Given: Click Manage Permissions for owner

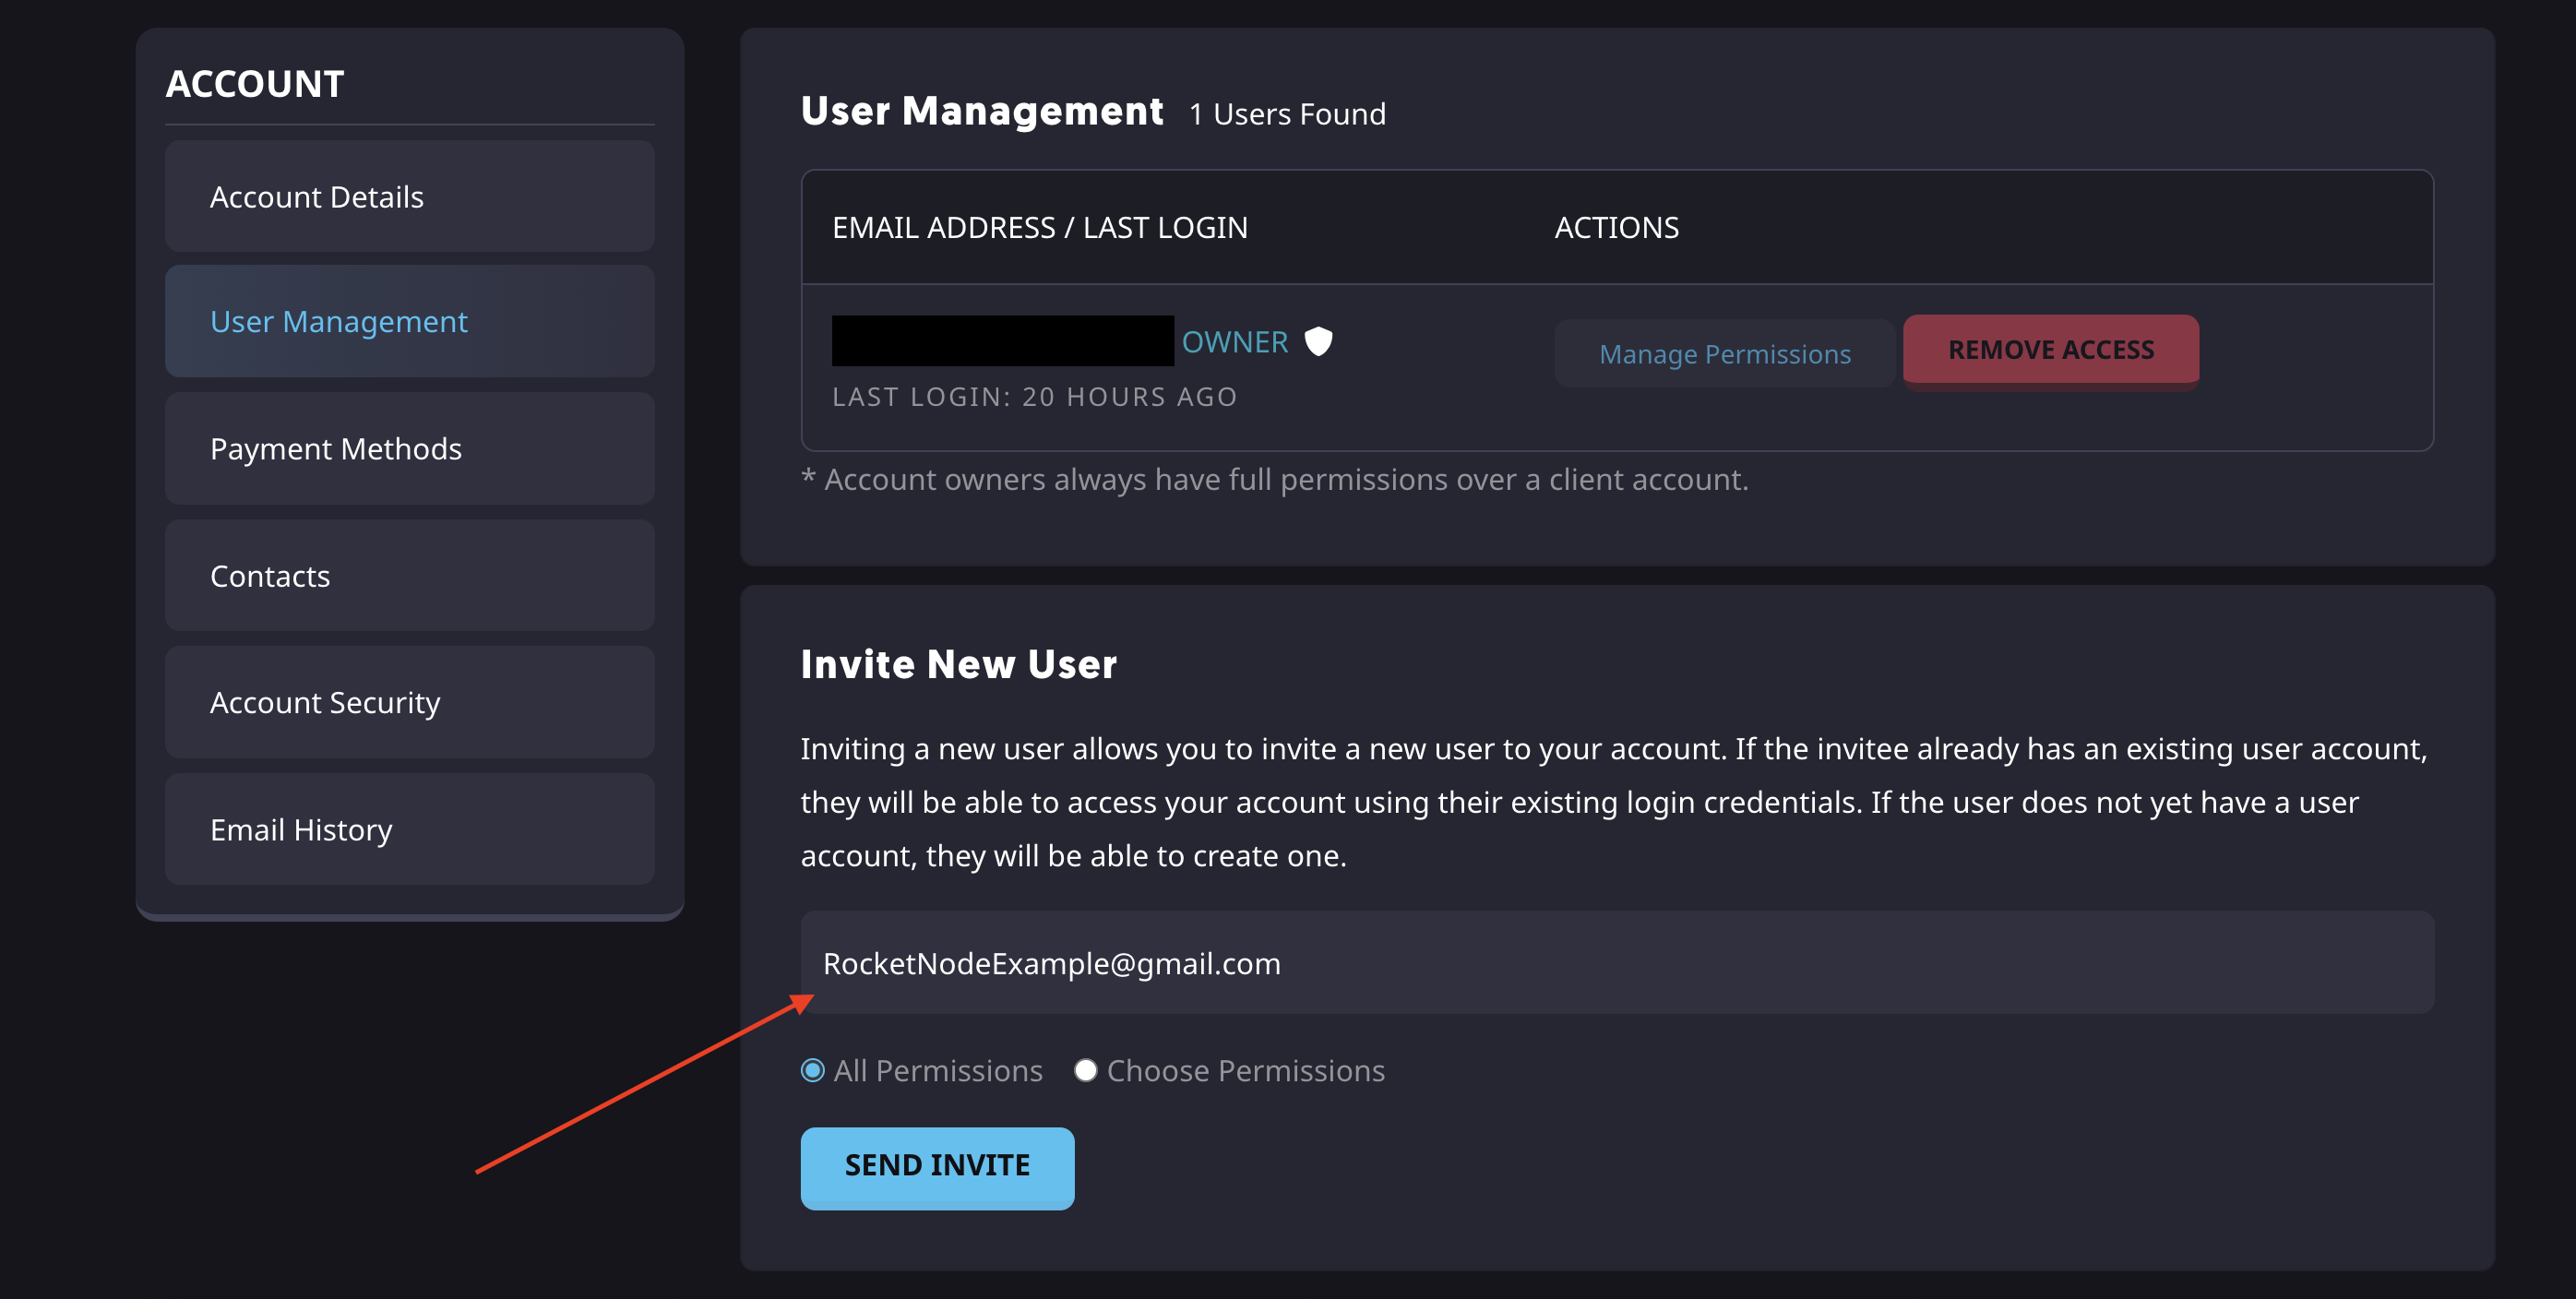Looking at the screenshot, I should (1724, 354).
